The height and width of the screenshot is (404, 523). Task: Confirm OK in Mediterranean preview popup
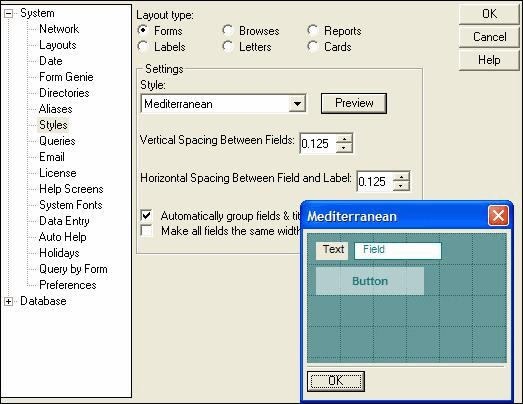click(336, 381)
